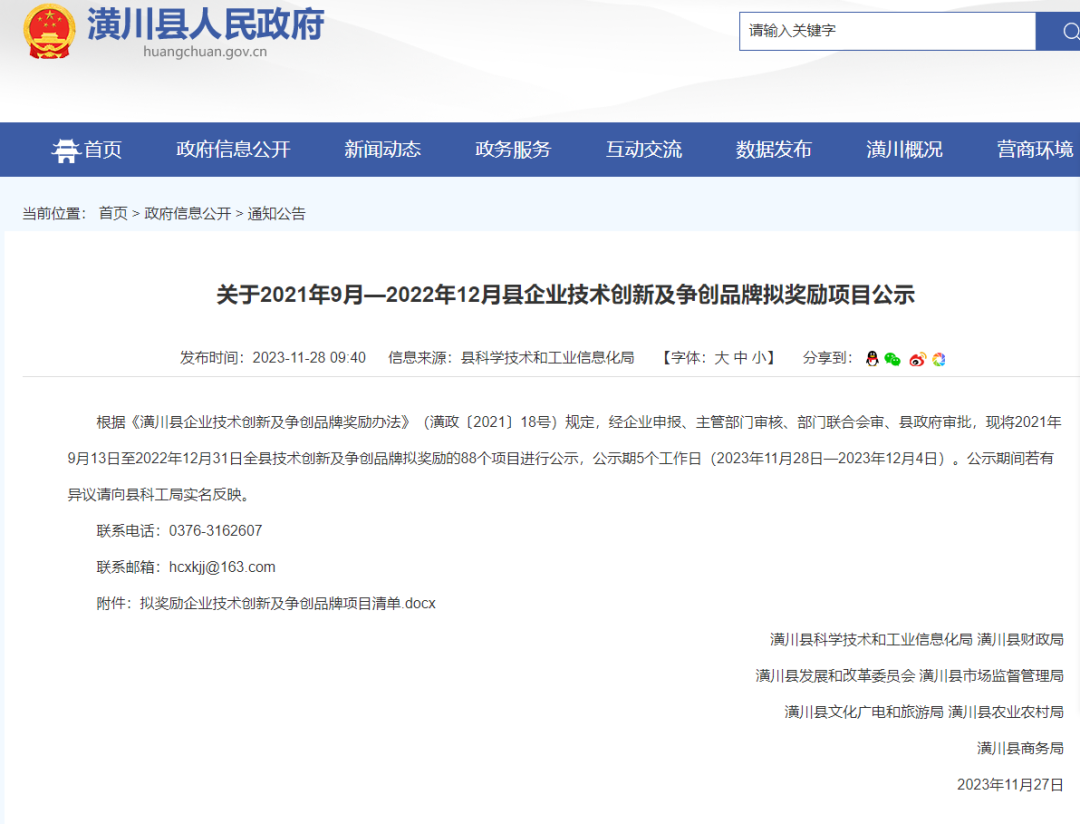Viewport: 1080px width, 824px height.
Task: Click the article headline 关于2021年9月—2022年12月
Action: tap(565, 295)
